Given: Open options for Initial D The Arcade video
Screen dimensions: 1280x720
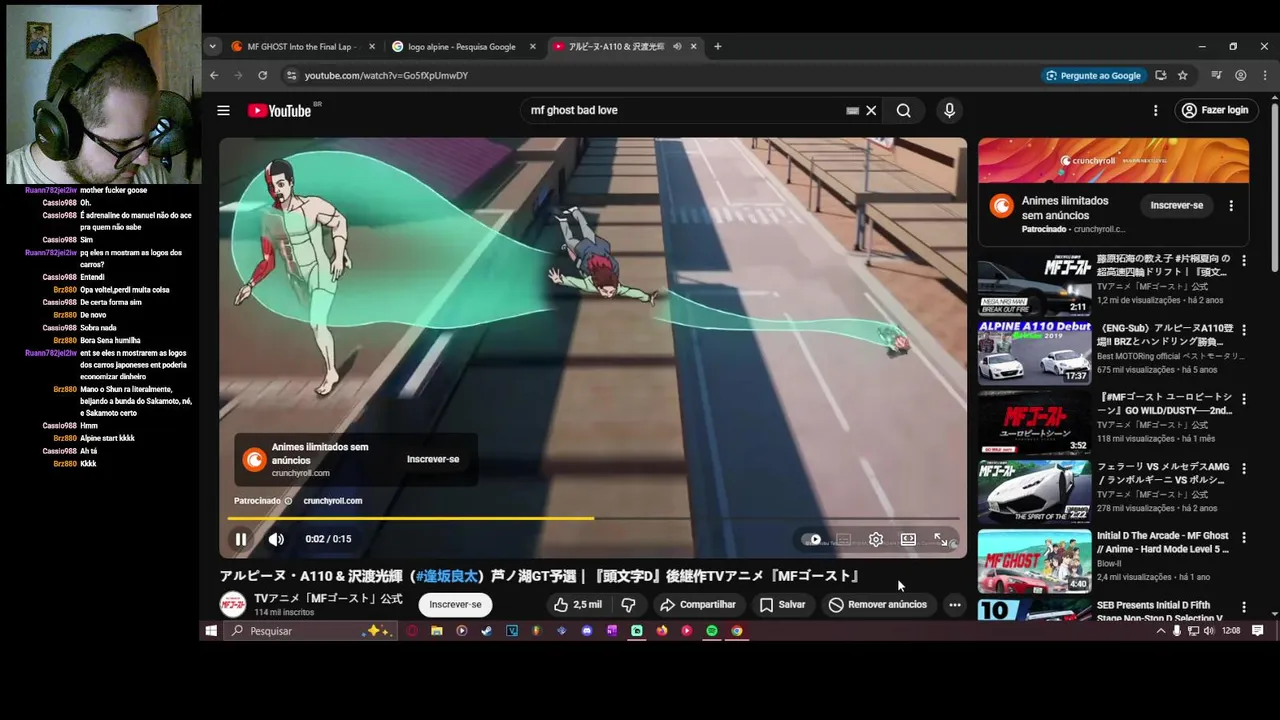Looking at the screenshot, I should click(1244, 537).
